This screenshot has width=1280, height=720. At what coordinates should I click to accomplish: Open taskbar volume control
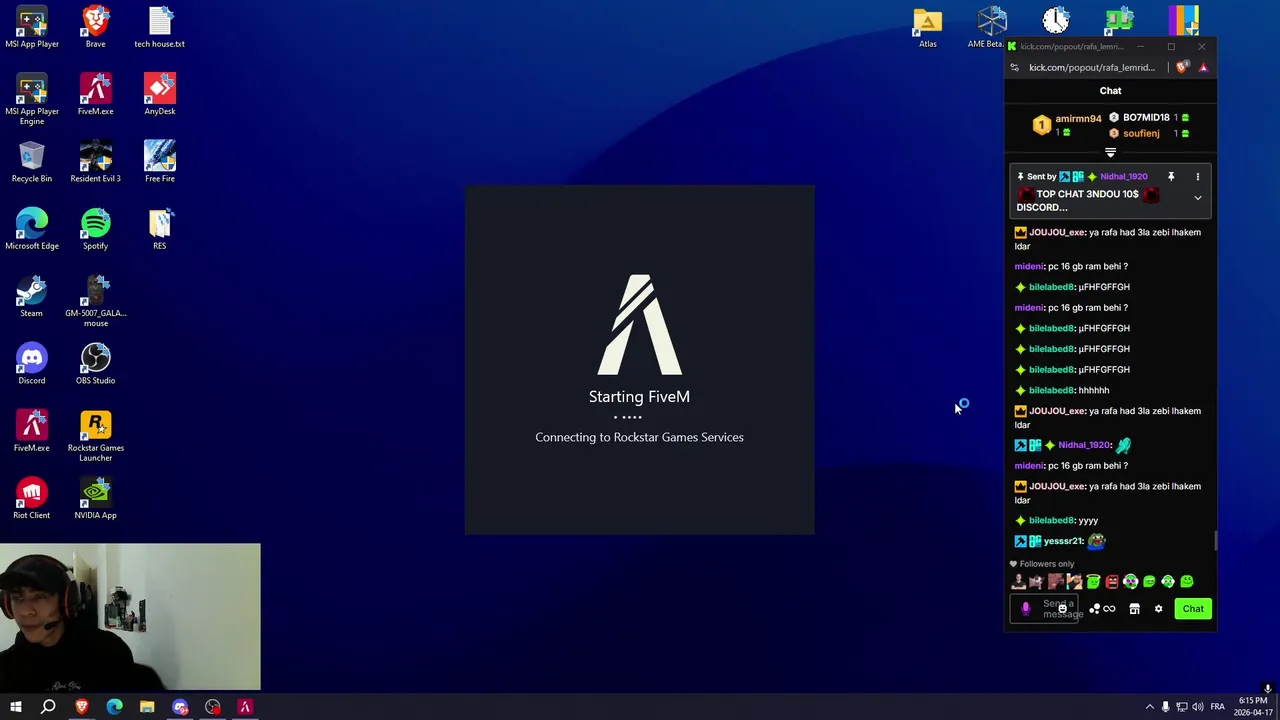1198,707
